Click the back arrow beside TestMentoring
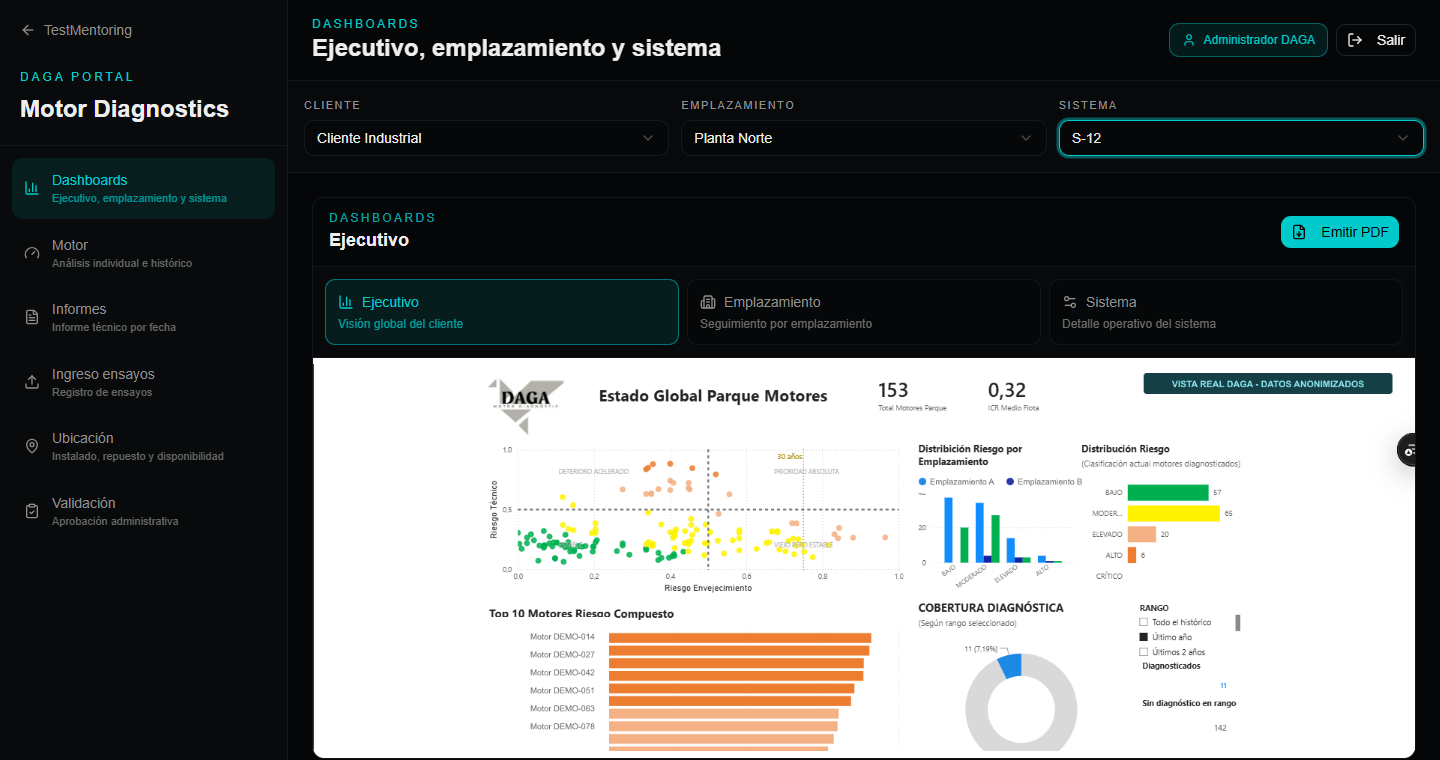This screenshot has height=760, width=1440. tap(28, 30)
